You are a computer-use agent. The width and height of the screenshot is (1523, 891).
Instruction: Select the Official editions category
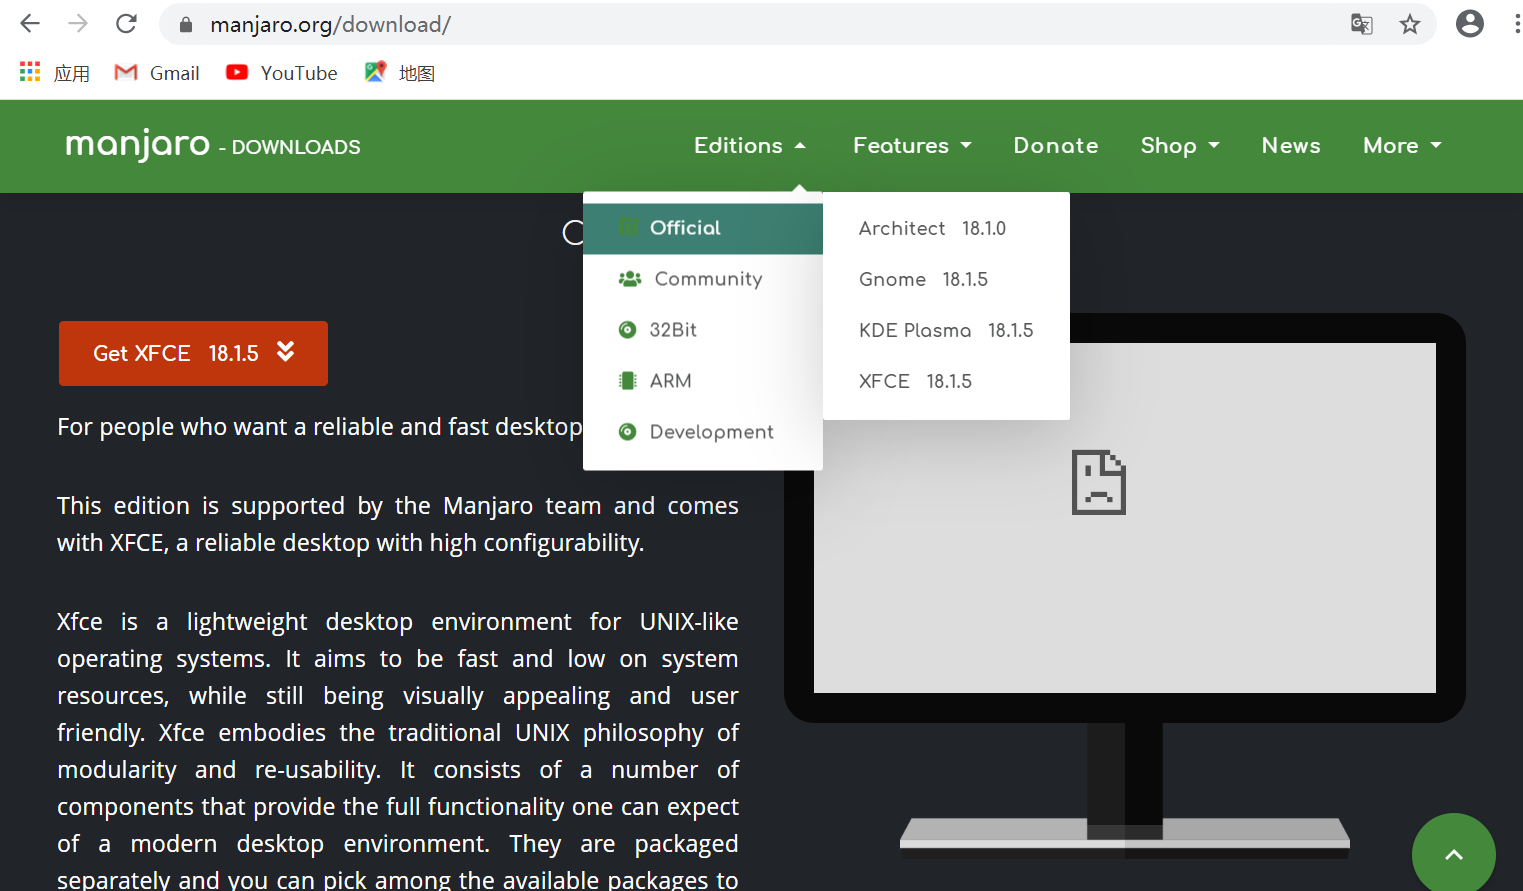(703, 228)
